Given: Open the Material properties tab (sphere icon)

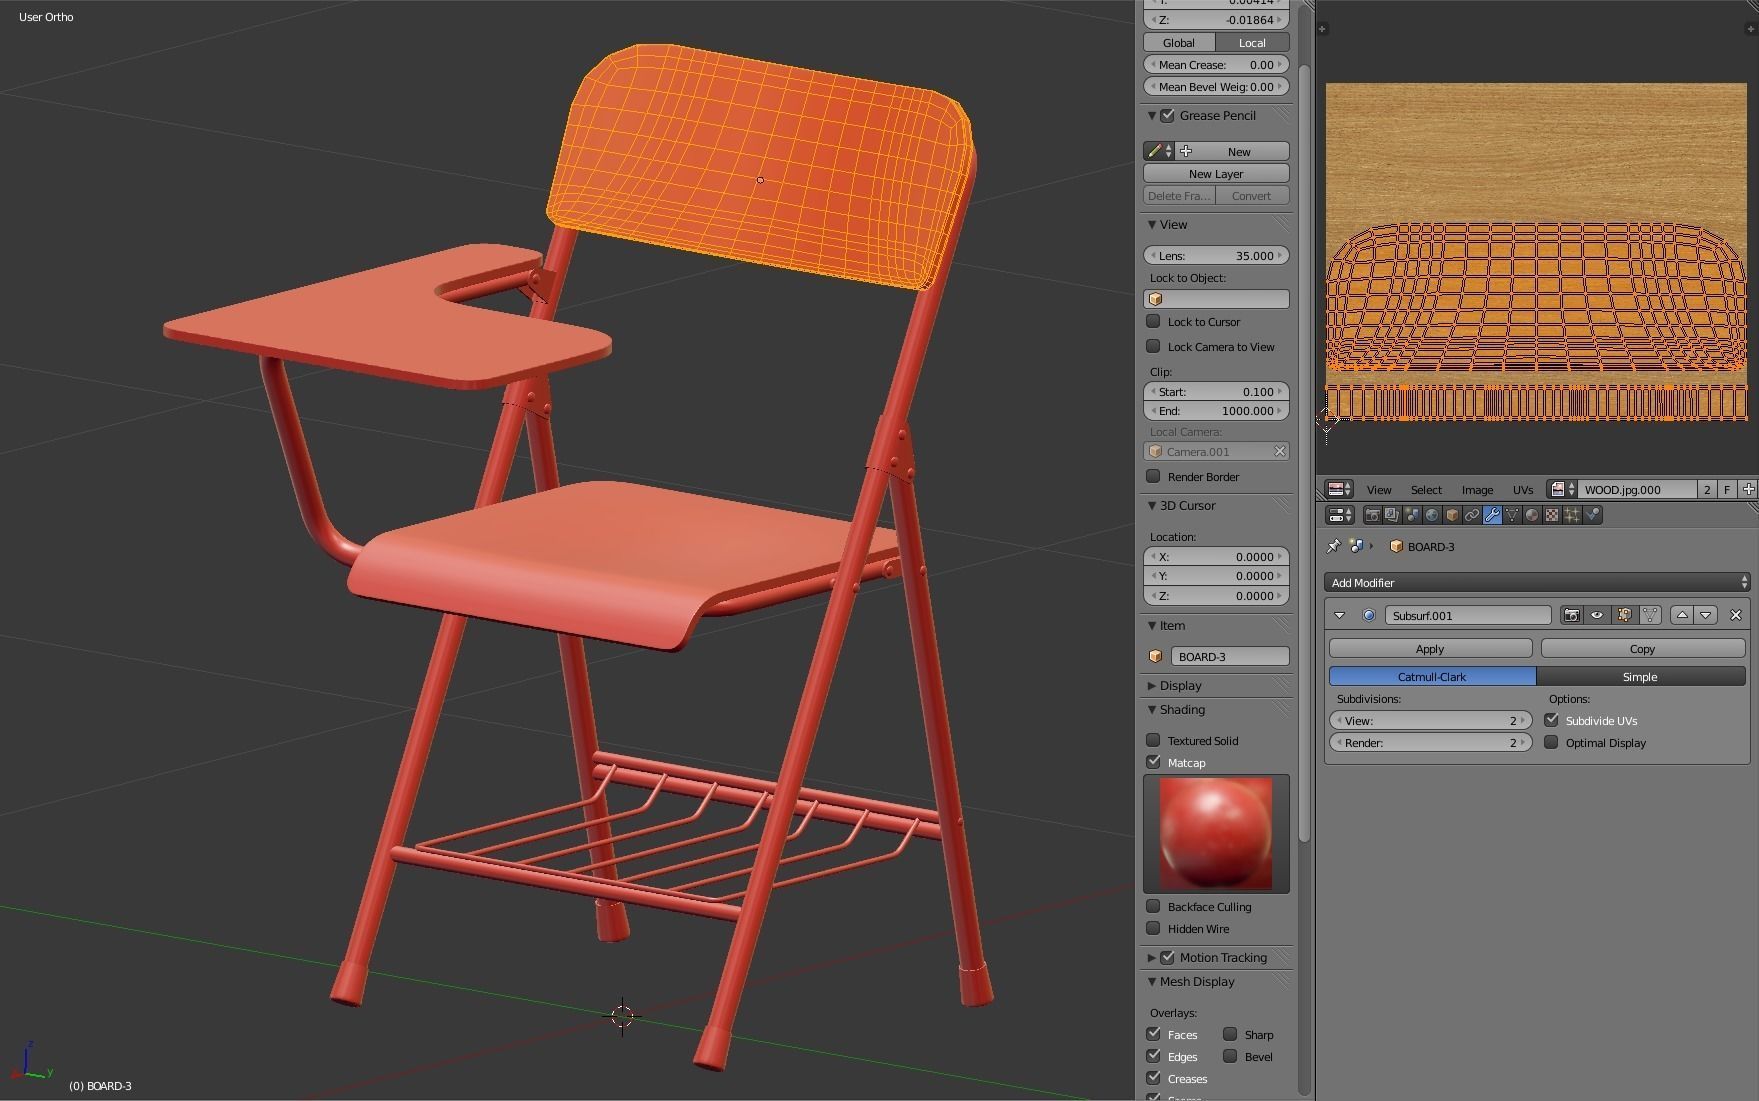Looking at the screenshot, I should tap(1532, 515).
